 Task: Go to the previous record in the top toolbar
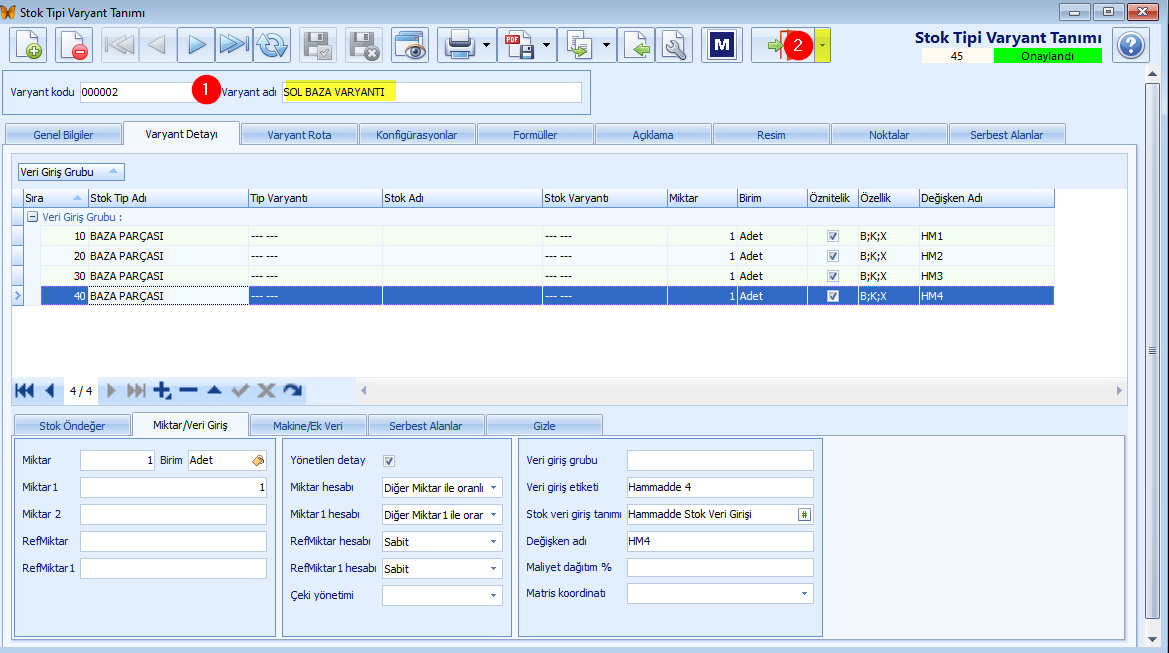tap(157, 45)
